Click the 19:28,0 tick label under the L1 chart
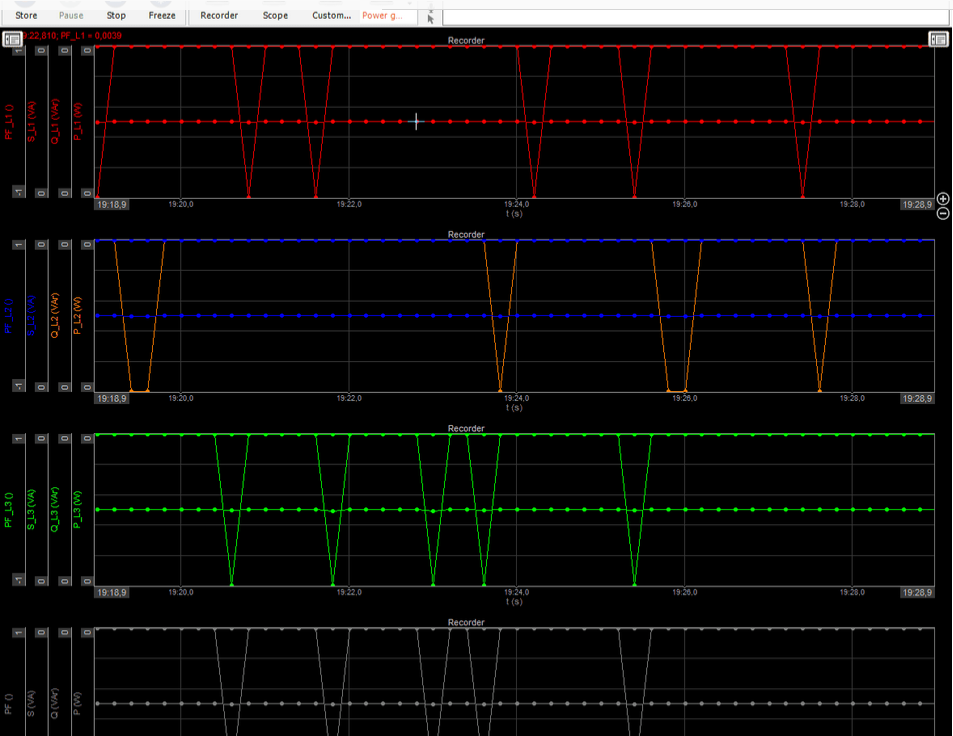The width and height of the screenshot is (953, 736). [x=852, y=204]
